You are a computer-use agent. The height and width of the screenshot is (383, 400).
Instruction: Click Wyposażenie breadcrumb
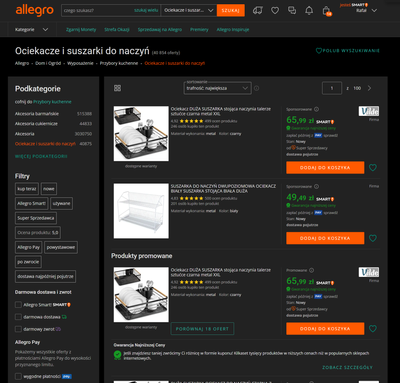pyautogui.click(x=80, y=63)
